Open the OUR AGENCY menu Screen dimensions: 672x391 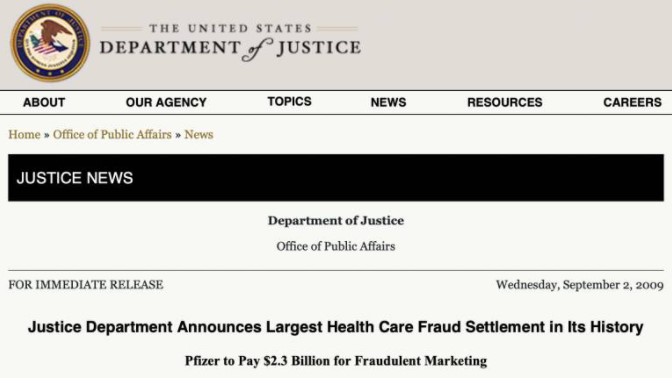[166, 102]
